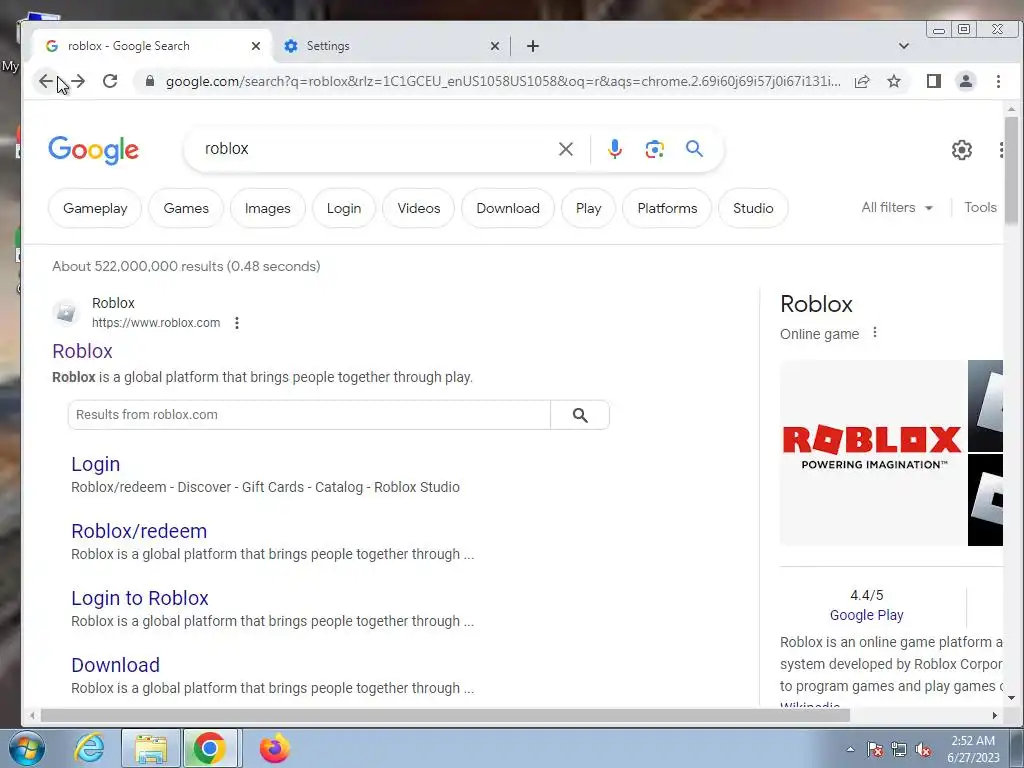Filter results by Games
The image size is (1024, 768).
[x=186, y=208]
